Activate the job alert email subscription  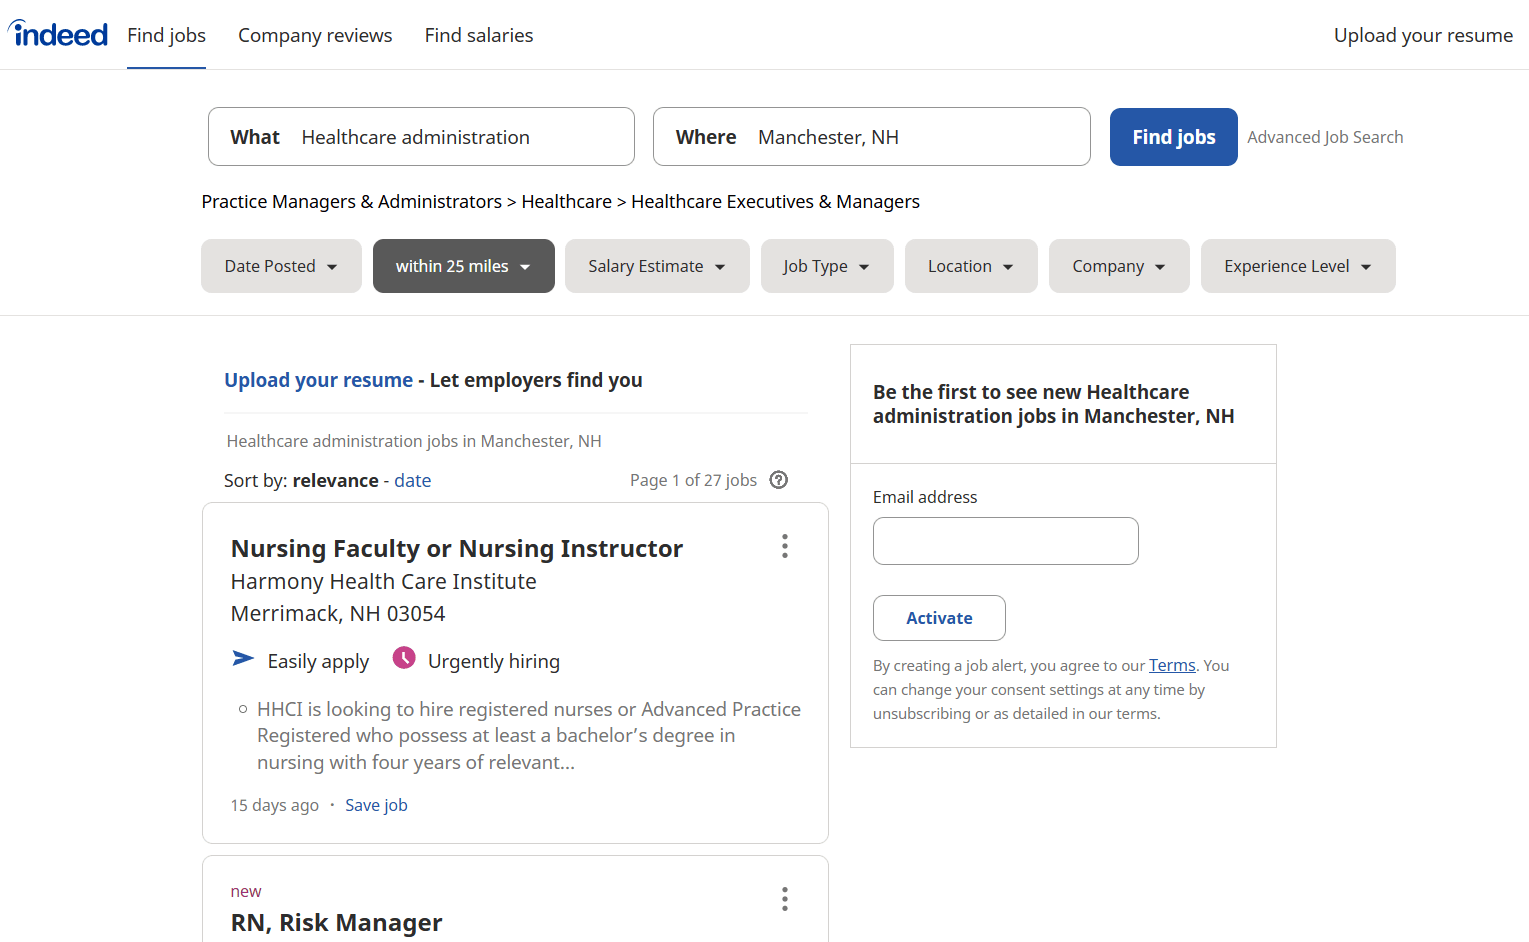(x=939, y=618)
